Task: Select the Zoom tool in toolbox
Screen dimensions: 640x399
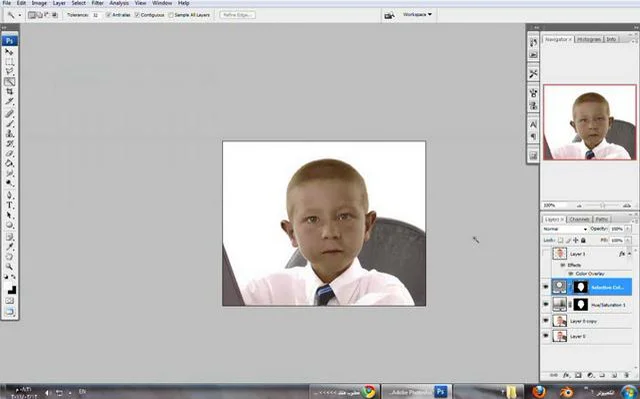Action: 9,267
